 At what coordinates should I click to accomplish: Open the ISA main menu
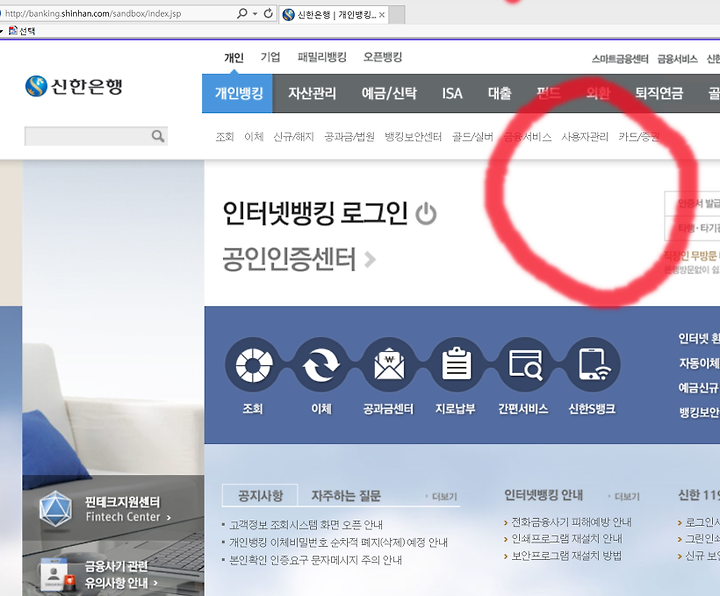click(x=452, y=93)
